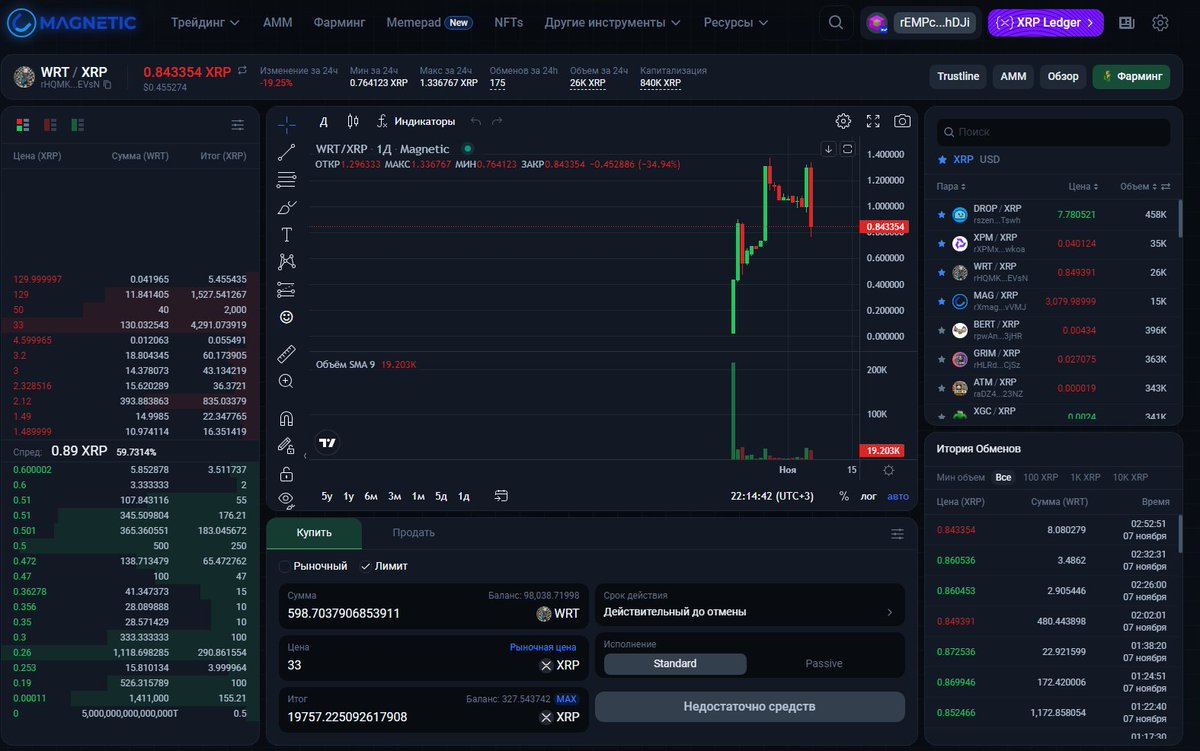The height and width of the screenshot is (751, 1200).
Task: Open order form settings sliders icon
Action: [897, 534]
